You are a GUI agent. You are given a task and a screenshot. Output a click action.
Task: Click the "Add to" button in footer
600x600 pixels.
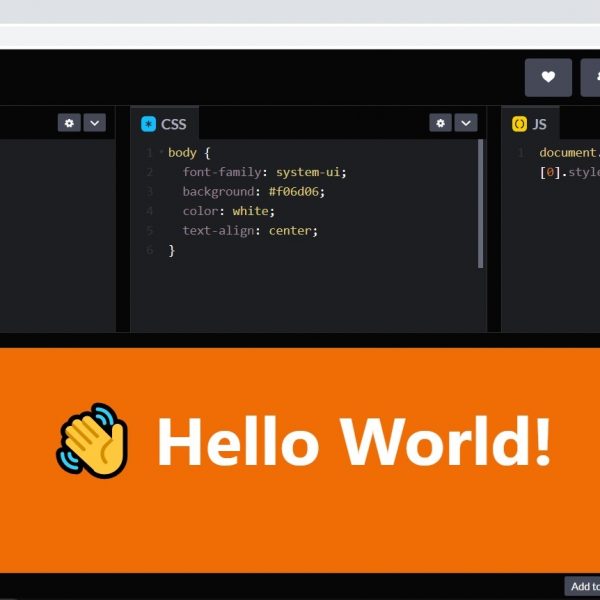(582, 586)
